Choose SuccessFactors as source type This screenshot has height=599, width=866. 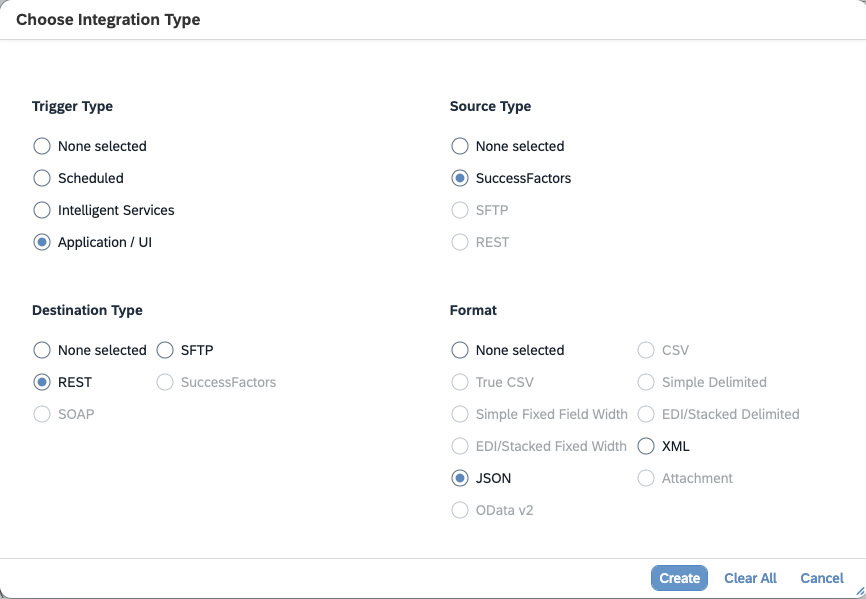[460, 178]
